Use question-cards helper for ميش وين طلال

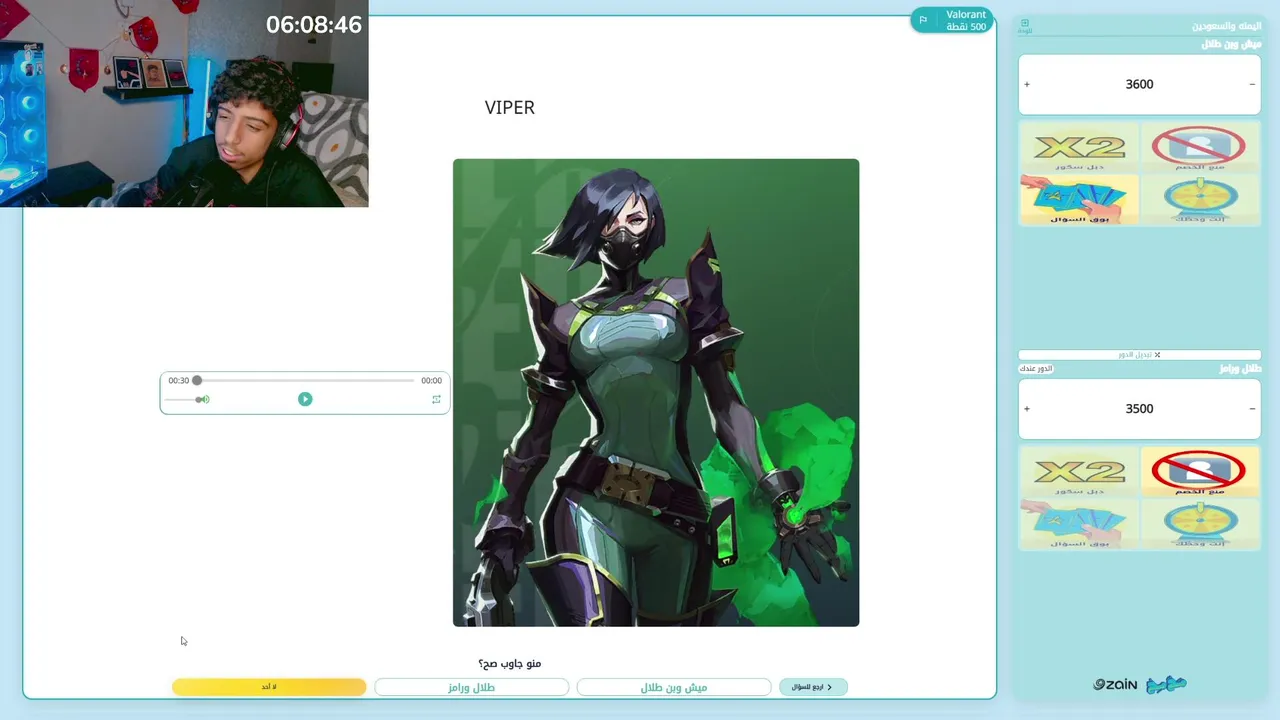pyautogui.click(x=1079, y=199)
